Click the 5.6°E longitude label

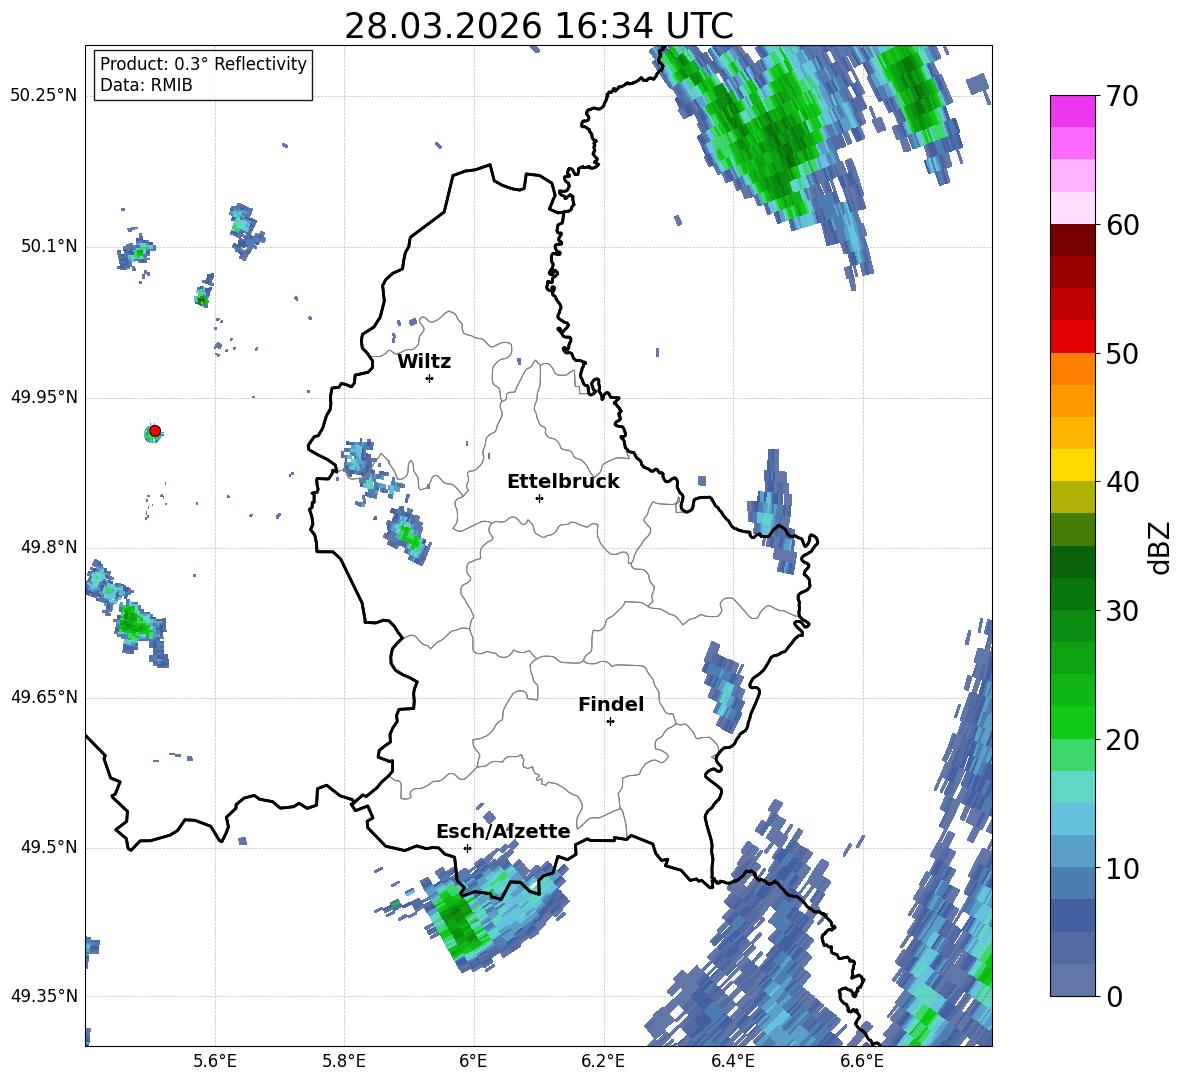[x=215, y=1061]
